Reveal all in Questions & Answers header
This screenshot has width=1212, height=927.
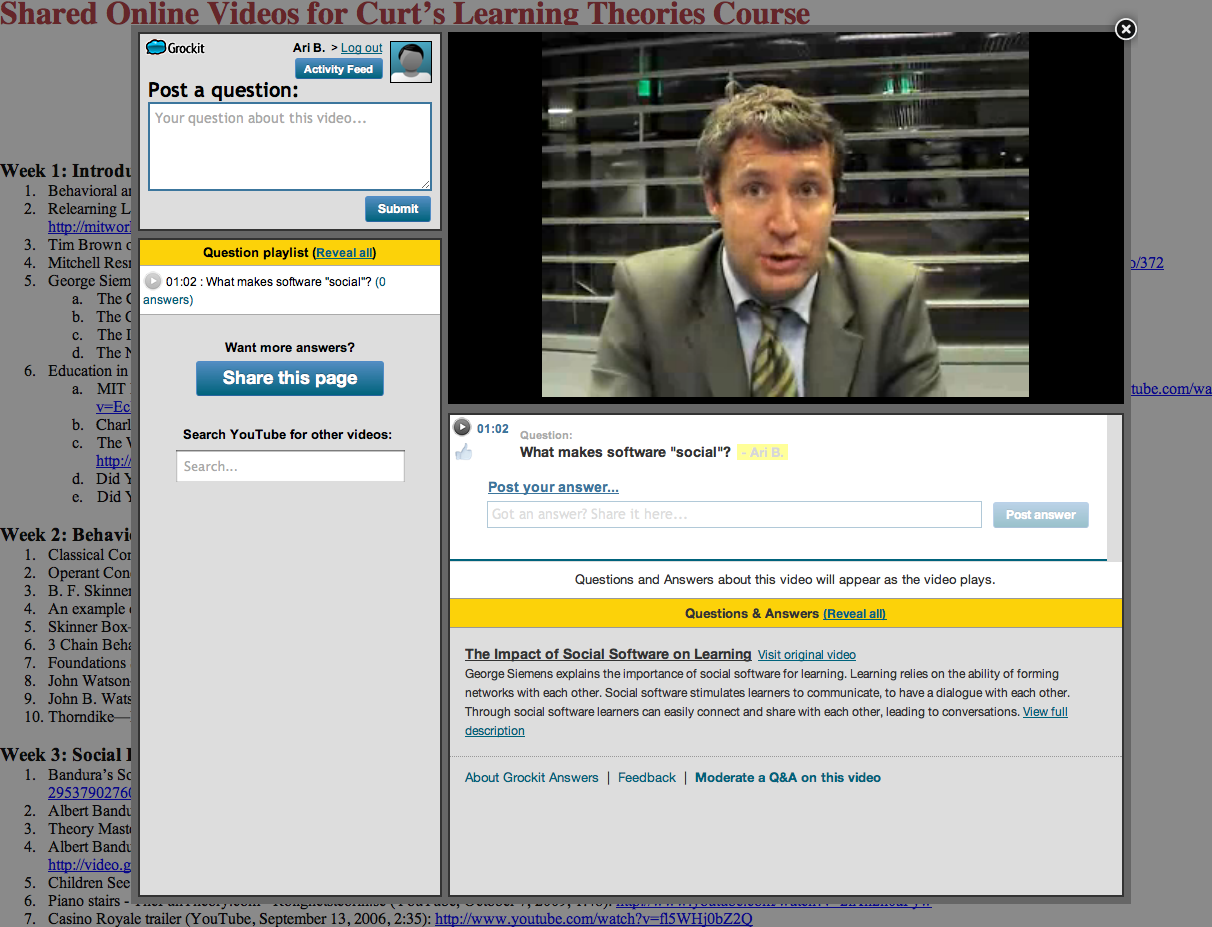point(855,614)
